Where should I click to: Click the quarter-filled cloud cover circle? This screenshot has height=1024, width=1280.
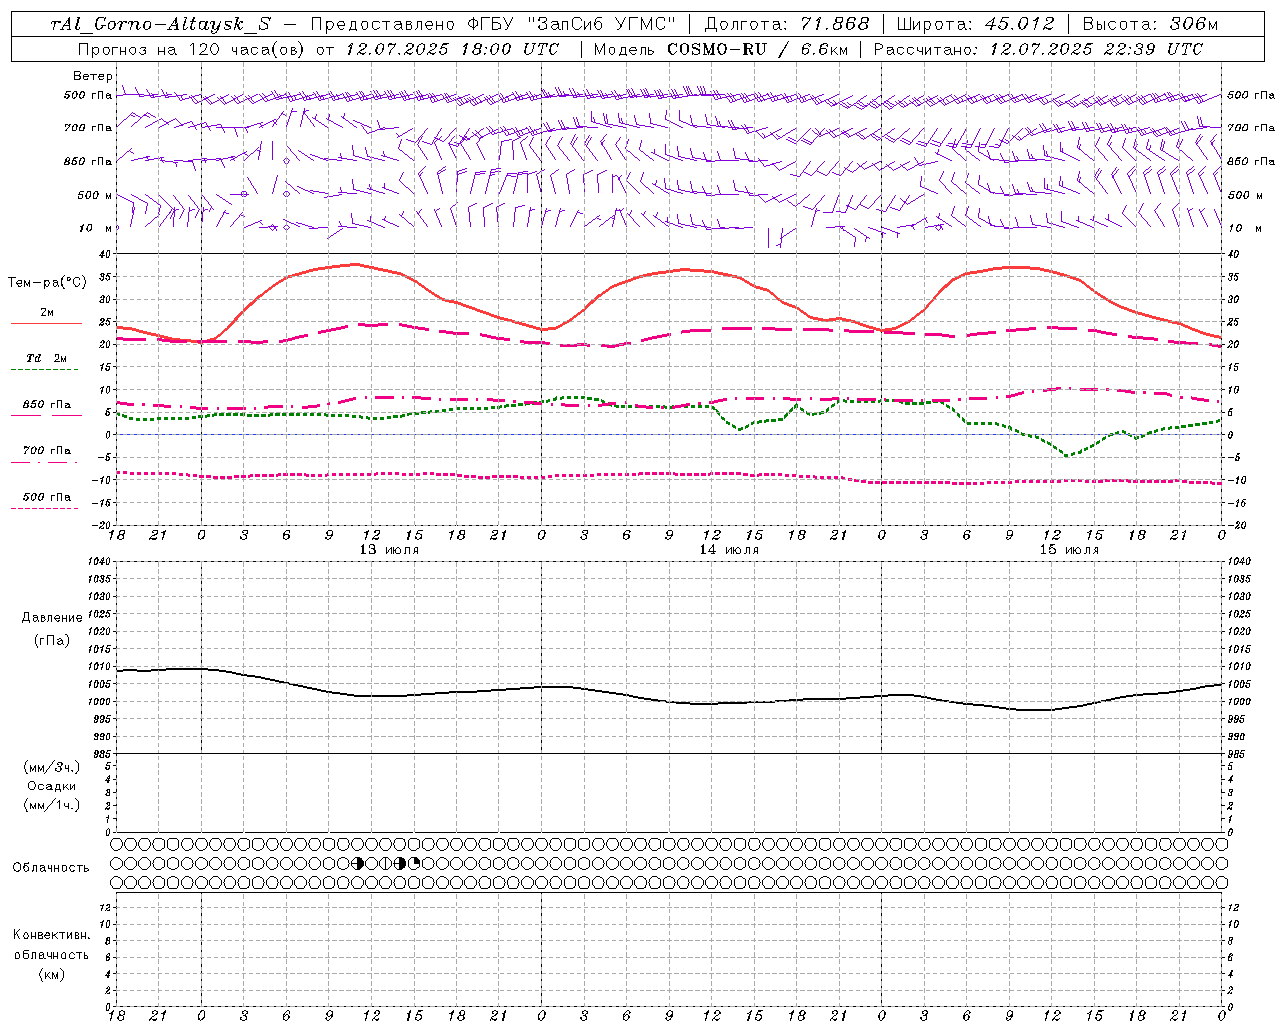click(415, 863)
